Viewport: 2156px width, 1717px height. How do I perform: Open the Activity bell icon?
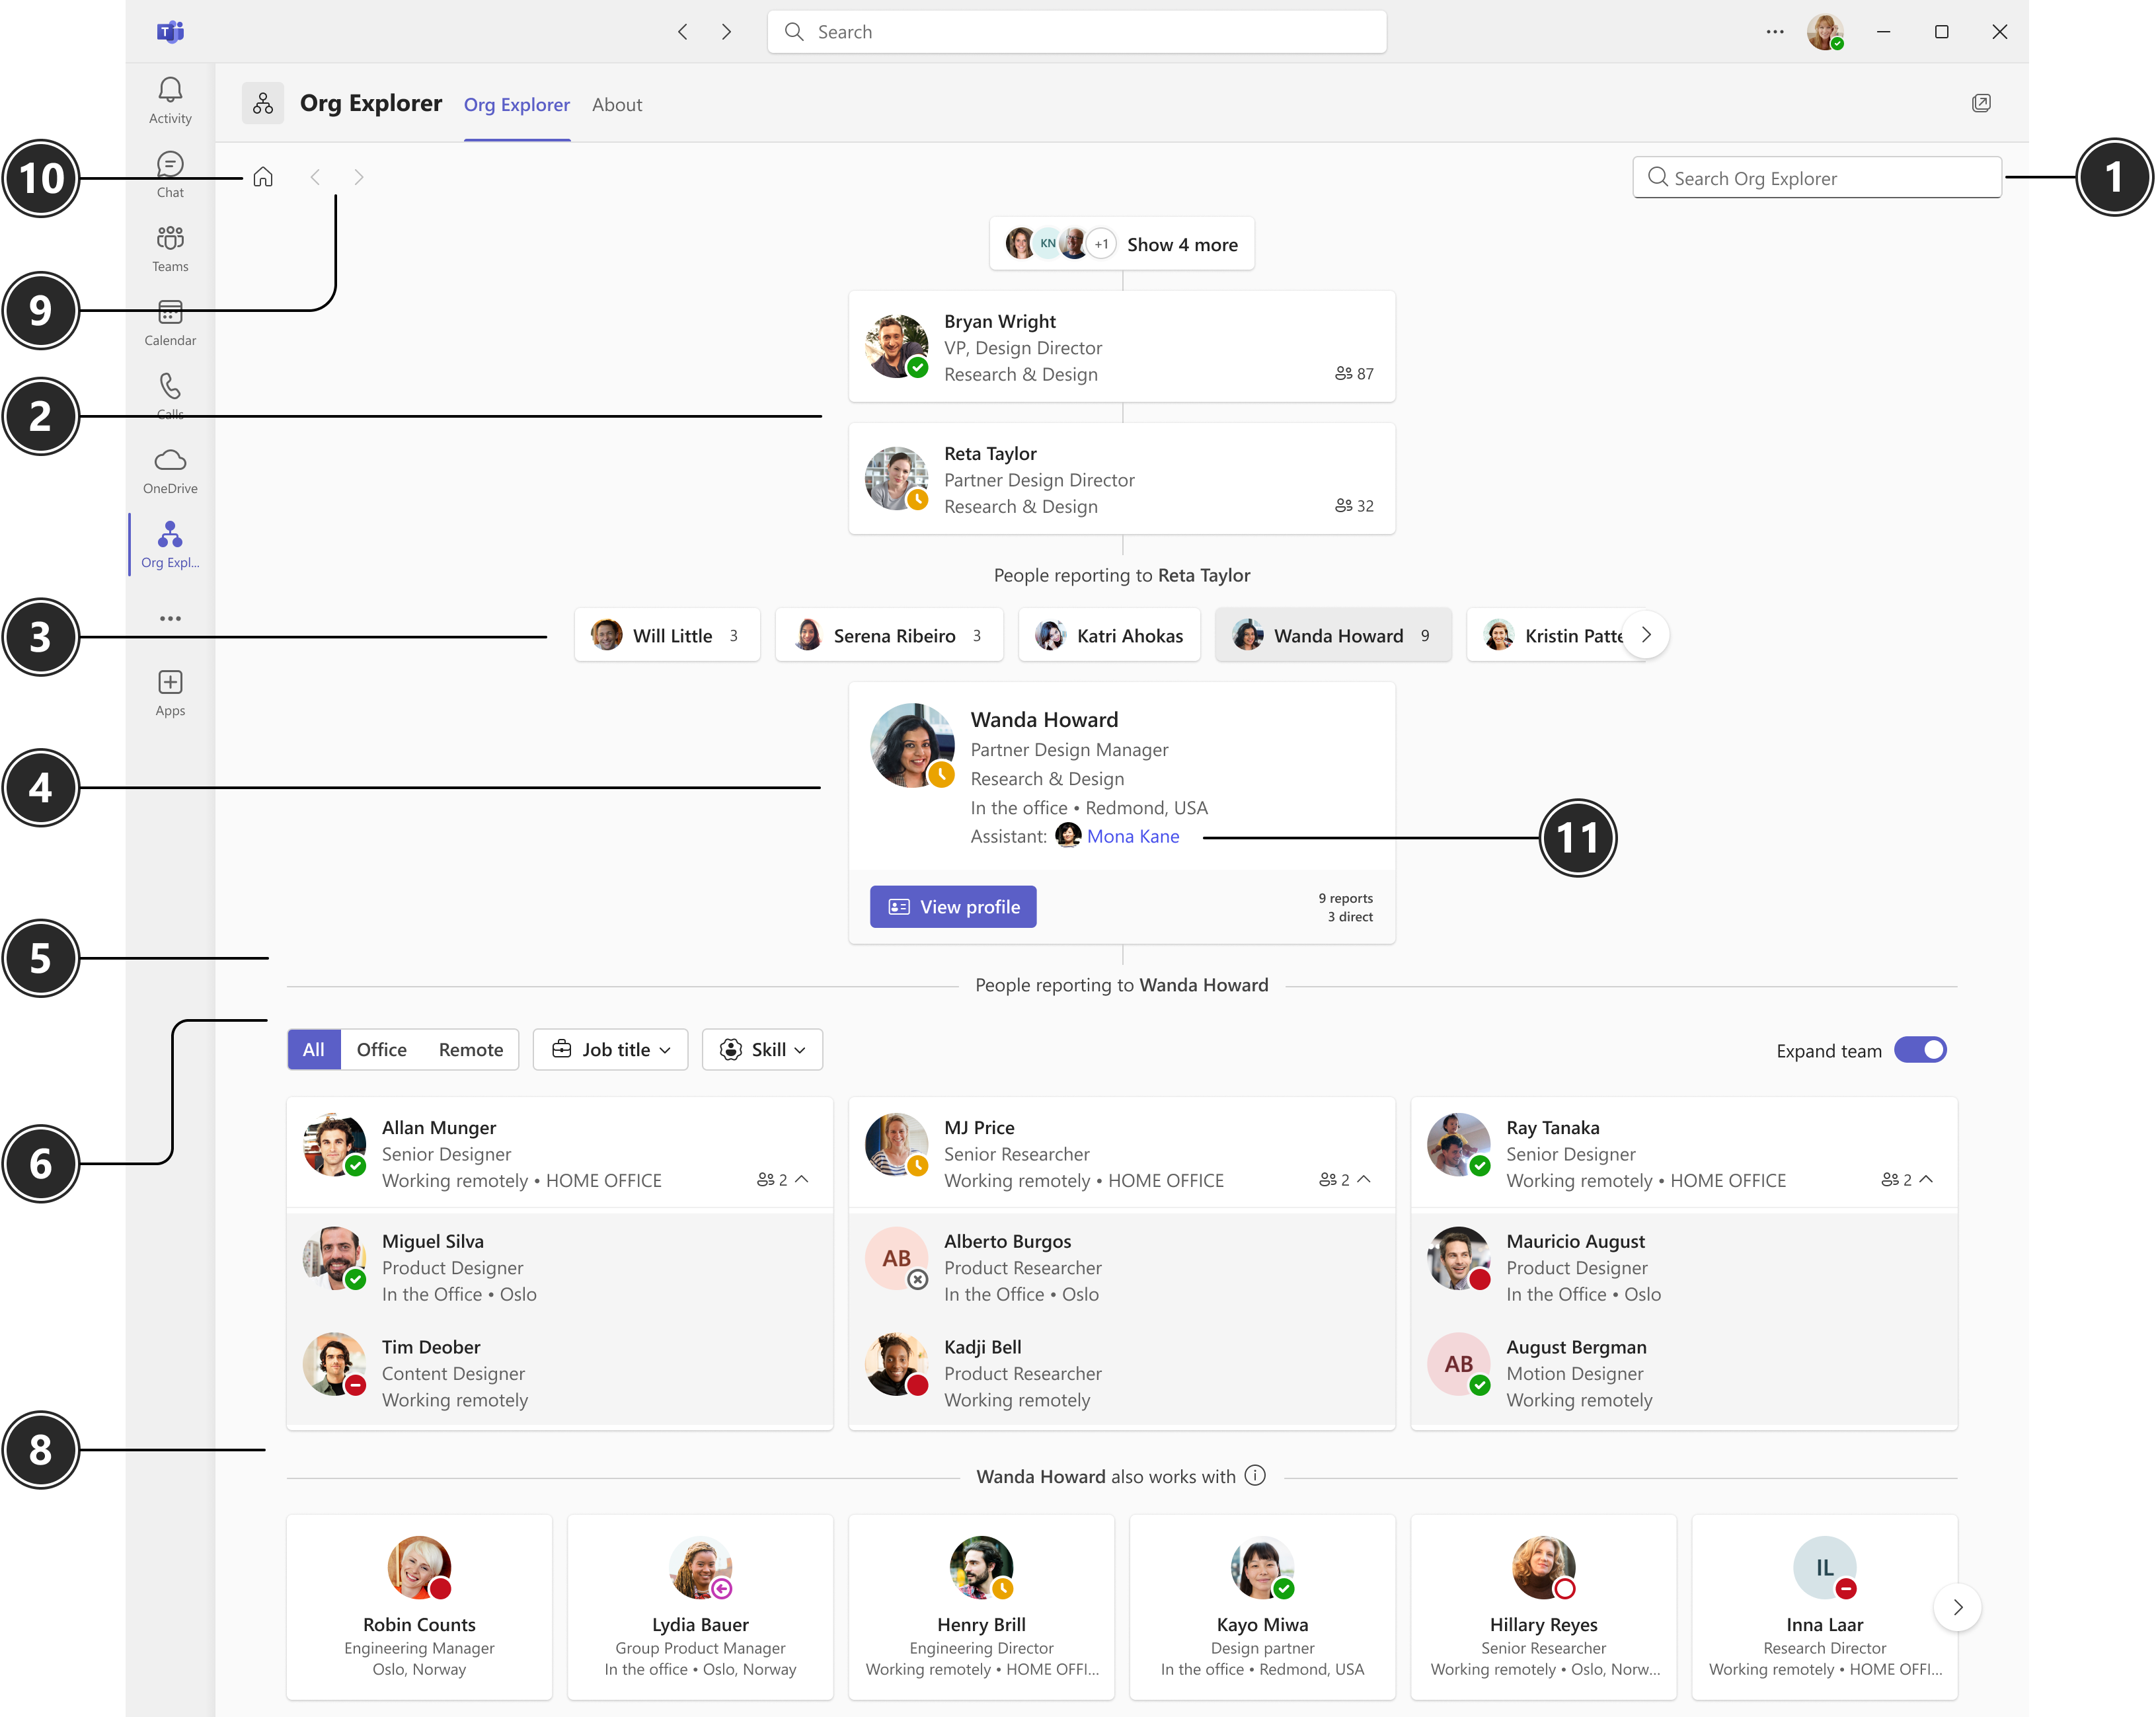tap(170, 91)
